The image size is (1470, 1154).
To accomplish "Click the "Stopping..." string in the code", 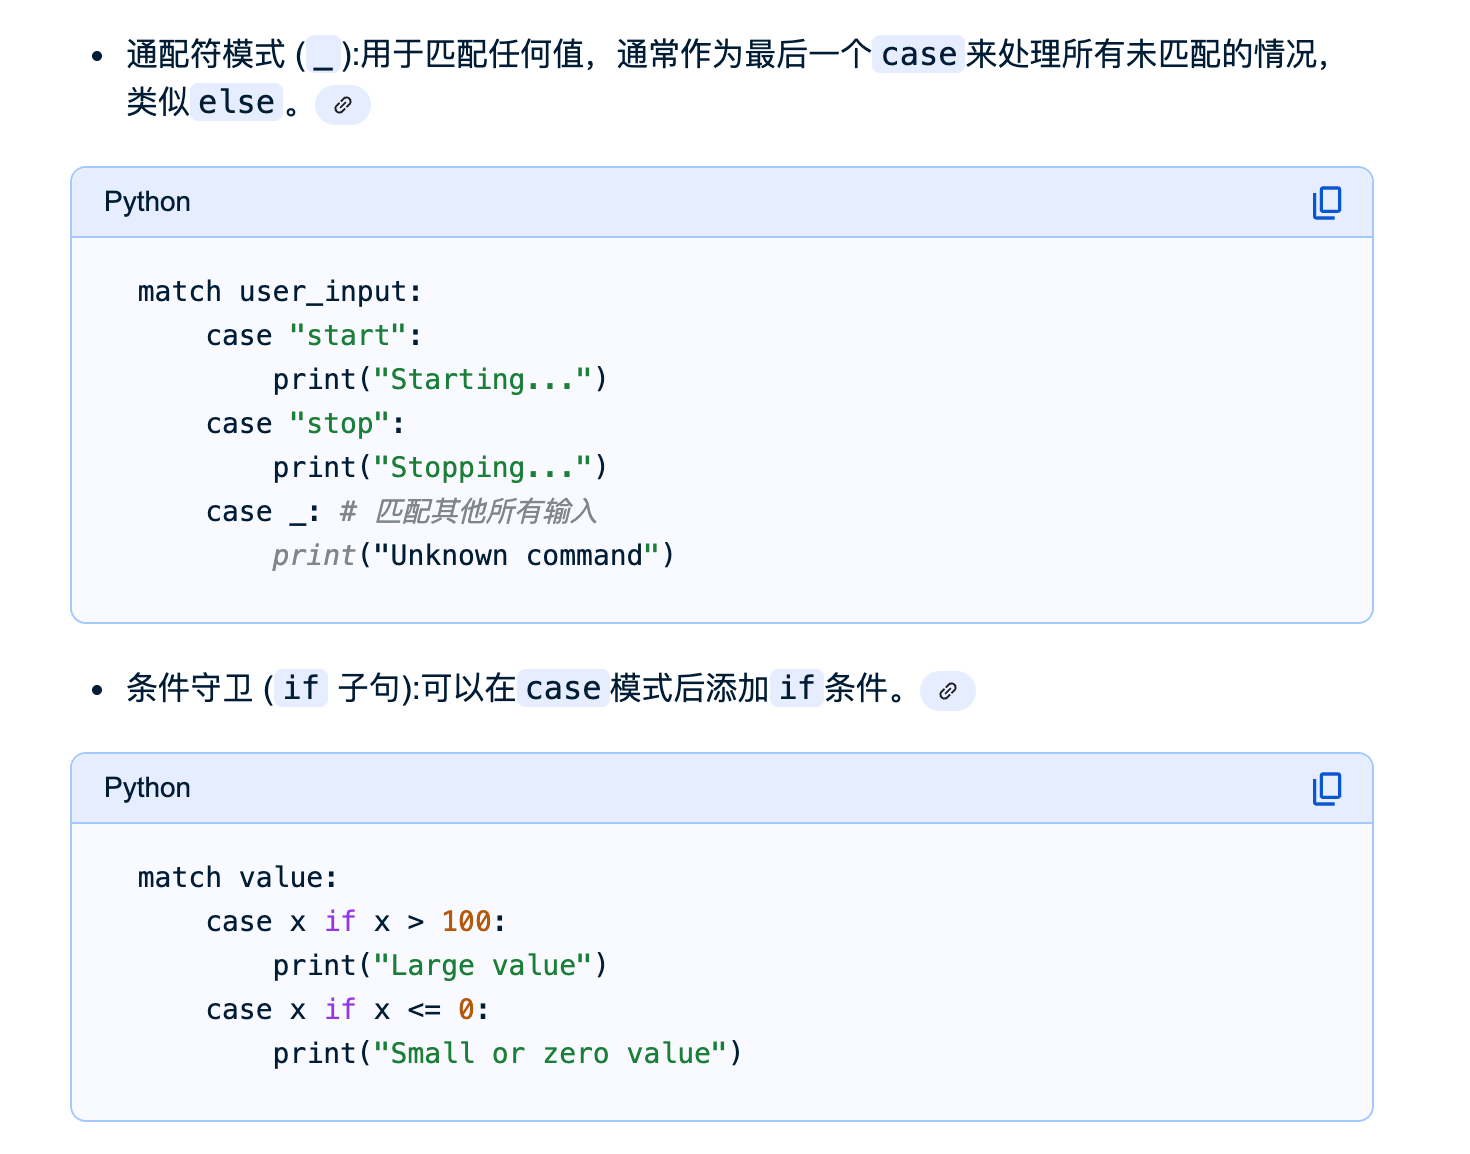I will tap(482, 468).
